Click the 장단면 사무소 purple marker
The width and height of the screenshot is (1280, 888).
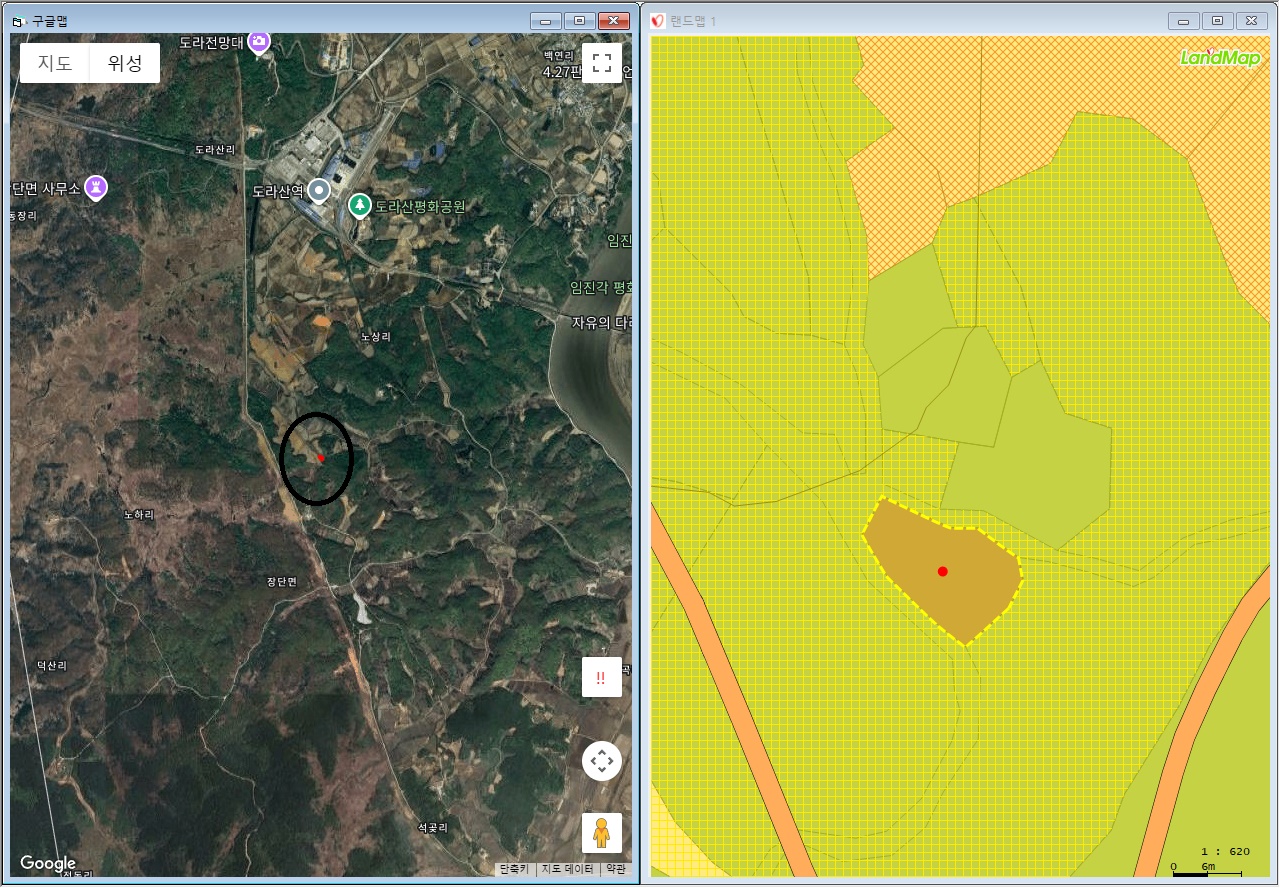[x=96, y=186]
